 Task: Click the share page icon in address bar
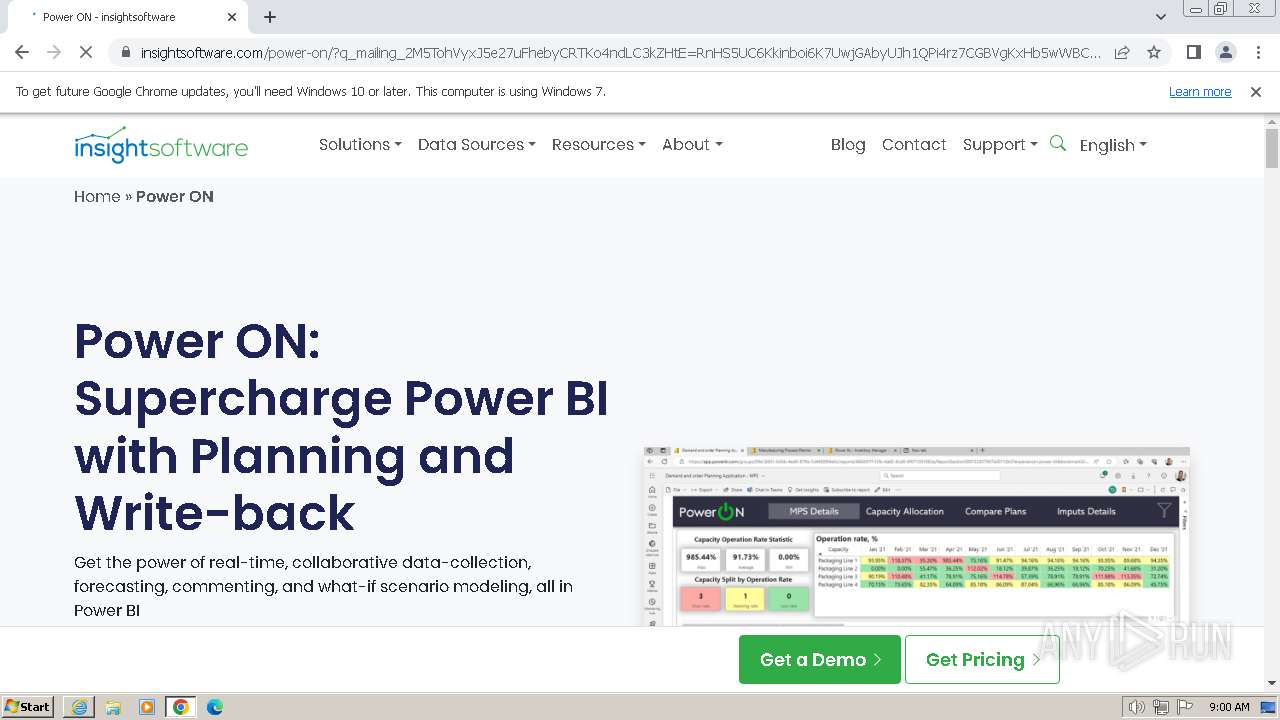pos(1122,52)
